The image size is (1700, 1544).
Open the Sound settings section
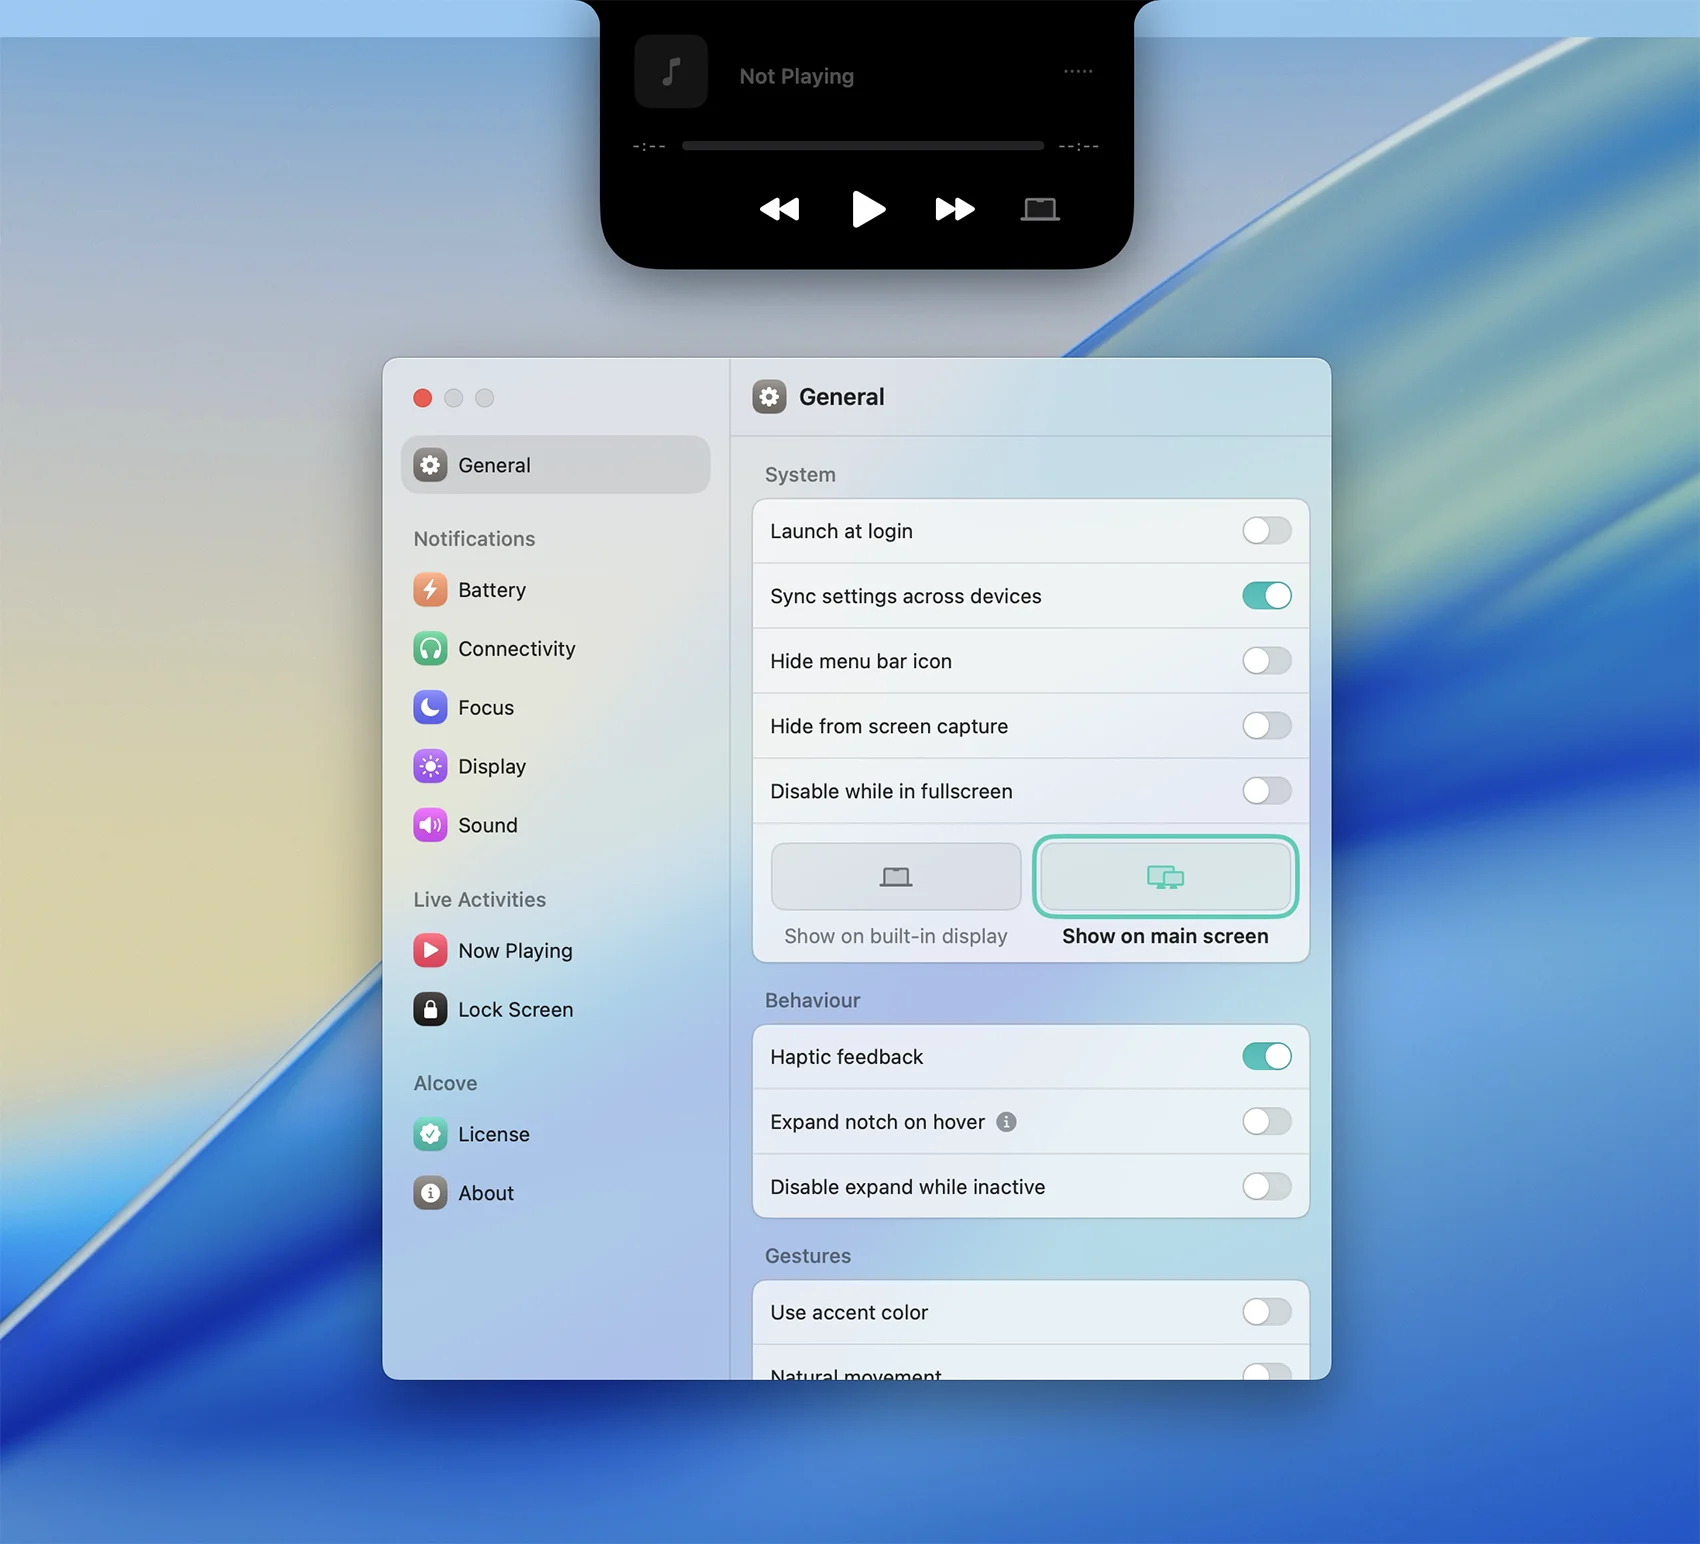[x=487, y=825]
